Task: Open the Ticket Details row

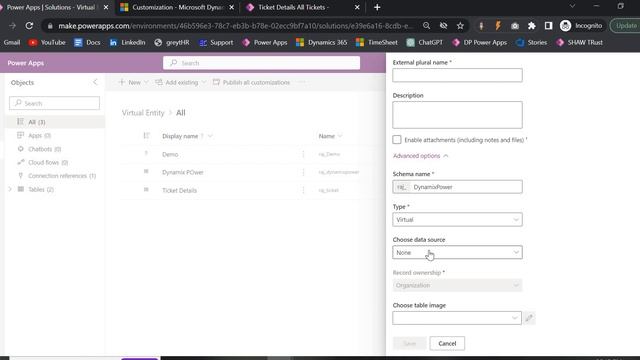Action: (x=179, y=190)
